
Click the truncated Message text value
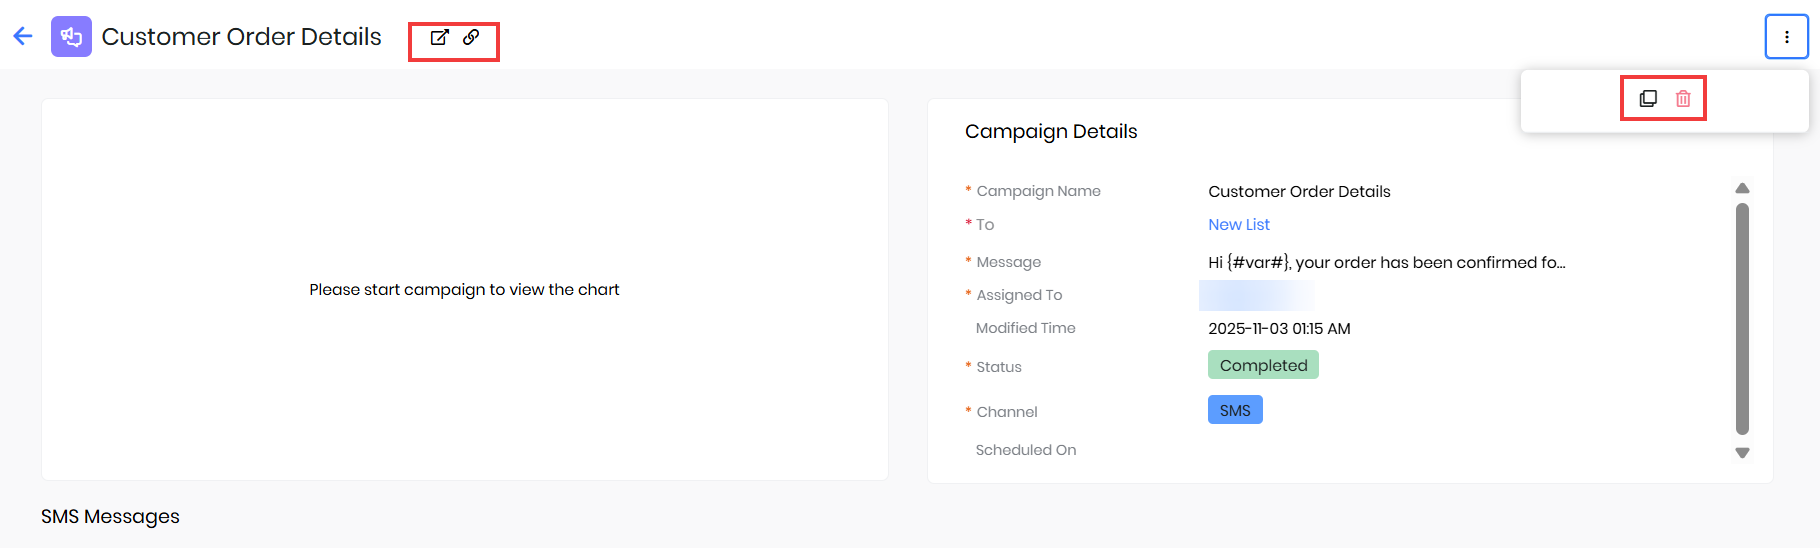click(x=1386, y=263)
